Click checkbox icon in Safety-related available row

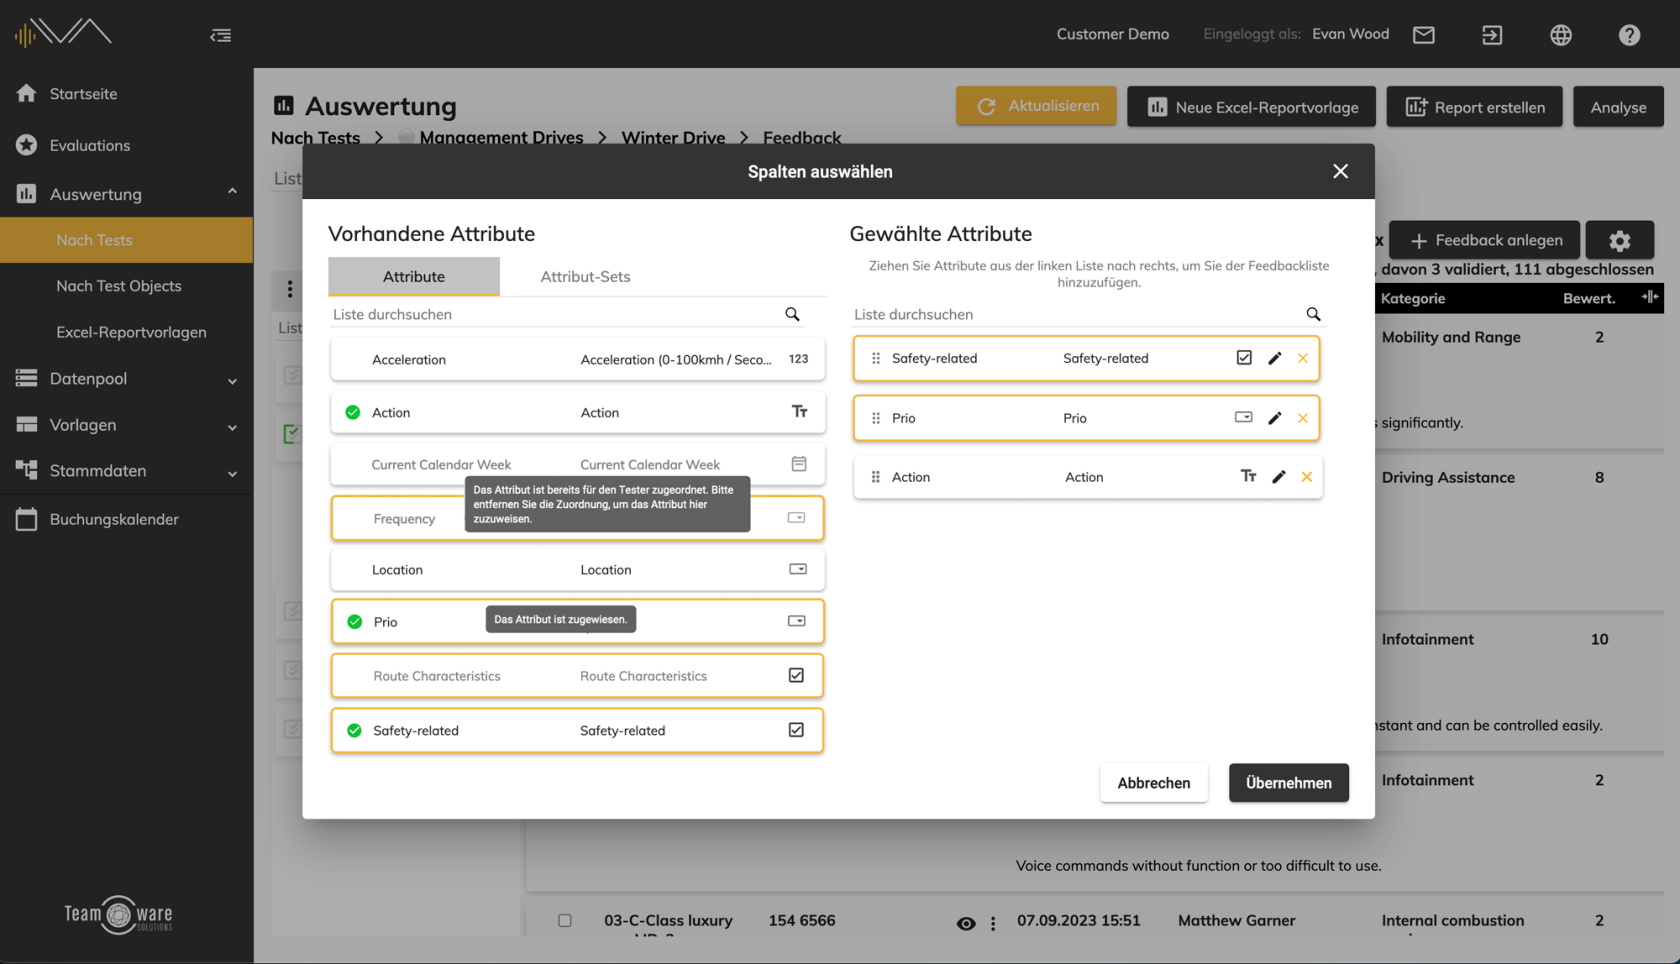796,730
